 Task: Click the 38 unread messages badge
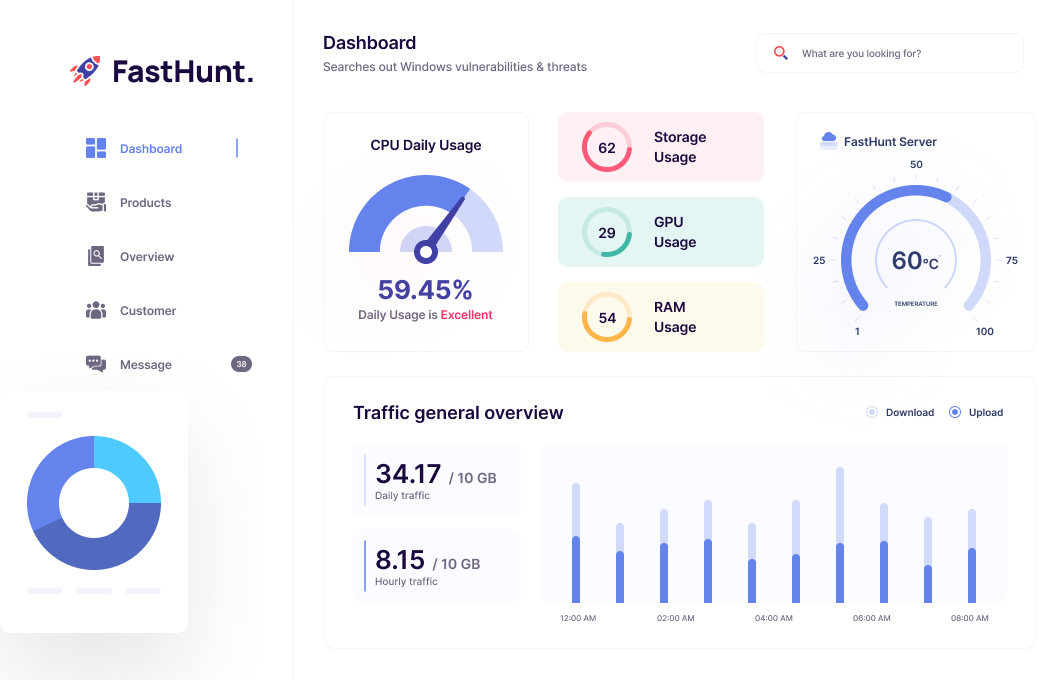tap(240, 364)
